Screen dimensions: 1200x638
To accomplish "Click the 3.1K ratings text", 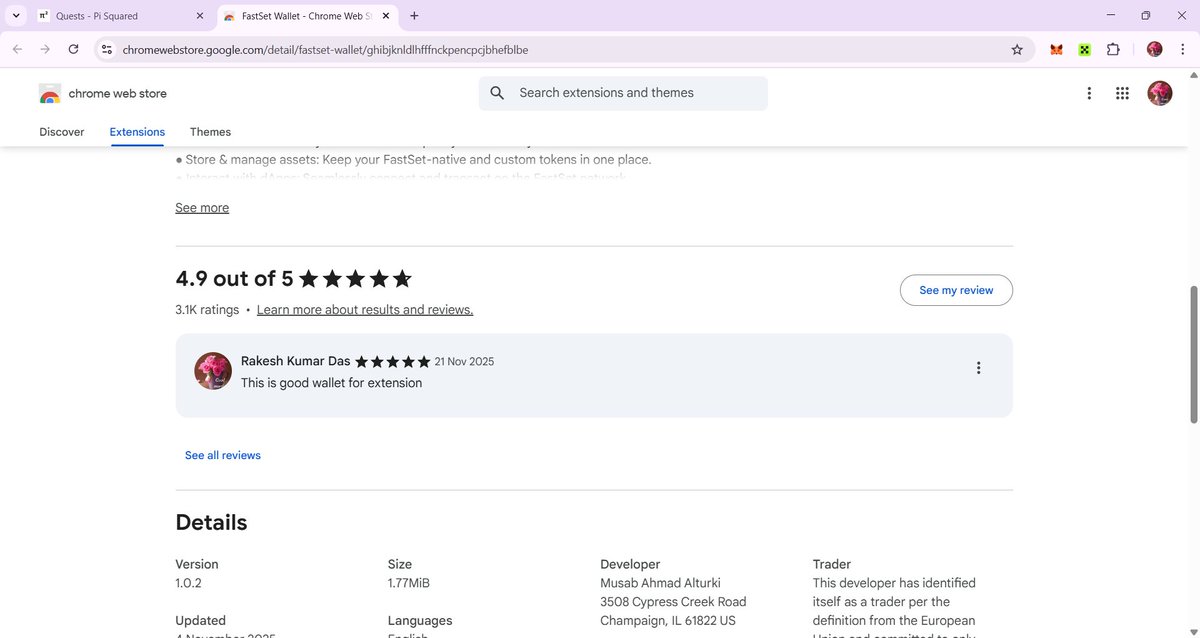I will tap(207, 310).
